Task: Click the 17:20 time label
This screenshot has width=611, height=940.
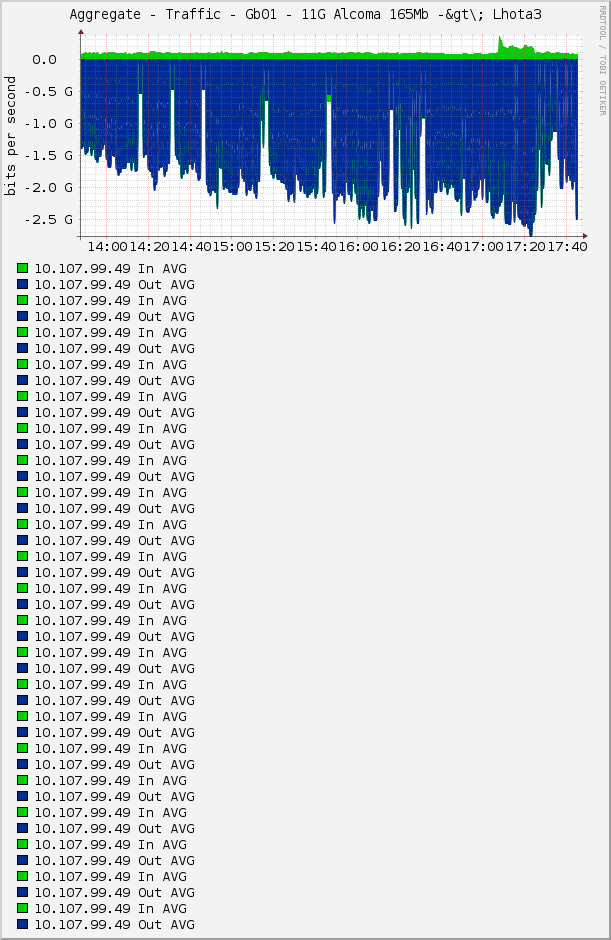Action: [x=526, y=247]
